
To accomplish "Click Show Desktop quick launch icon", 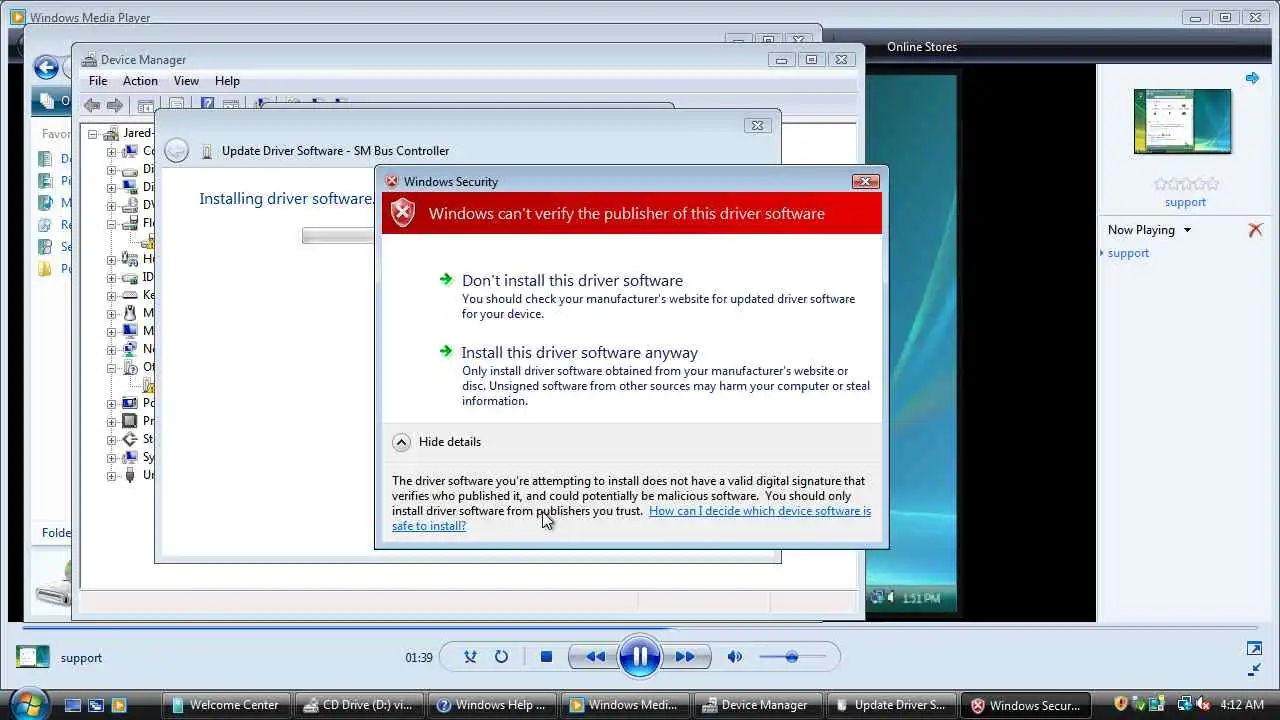I will point(72,705).
